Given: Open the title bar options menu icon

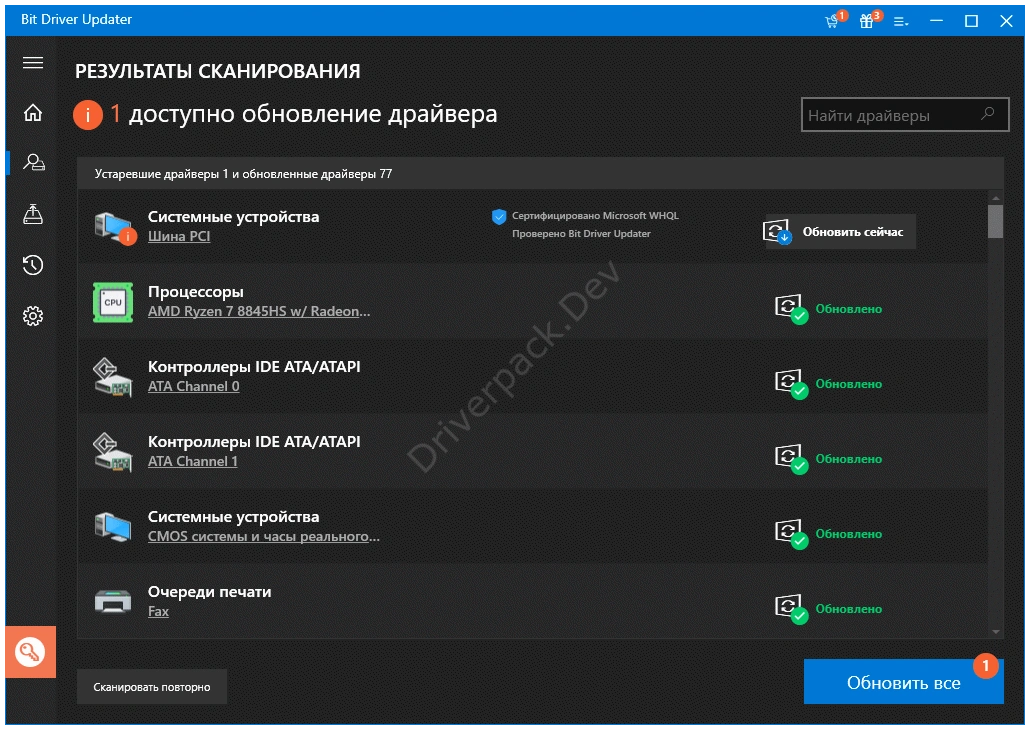Looking at the screenshot, I should click(901, 22).
